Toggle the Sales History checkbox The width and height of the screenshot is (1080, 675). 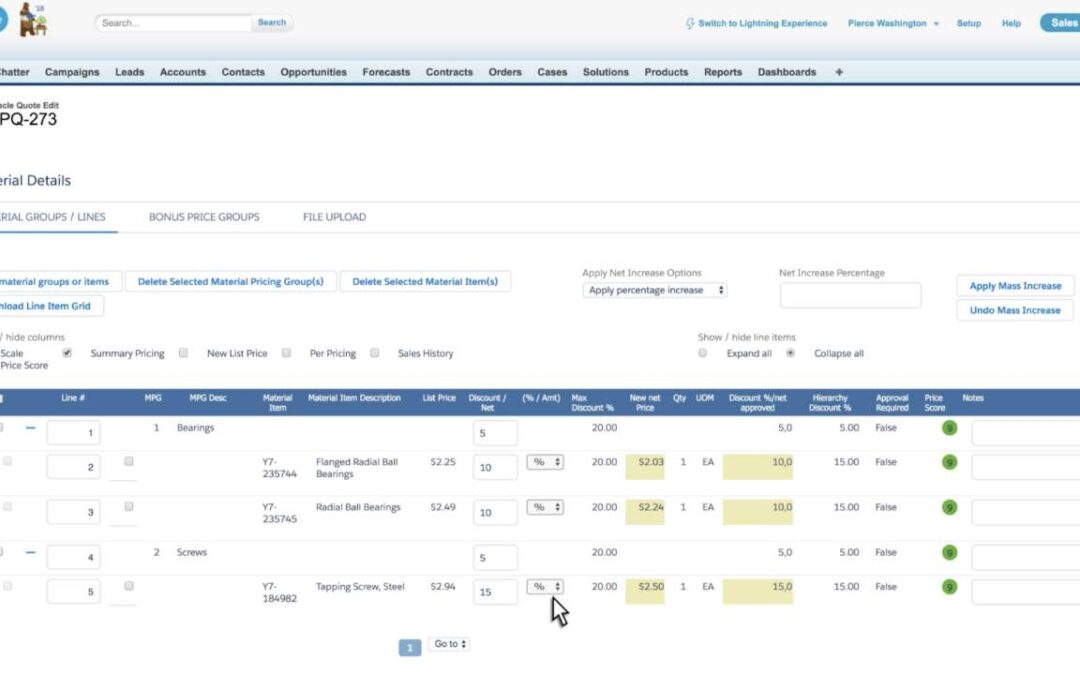tap(374, 353)
